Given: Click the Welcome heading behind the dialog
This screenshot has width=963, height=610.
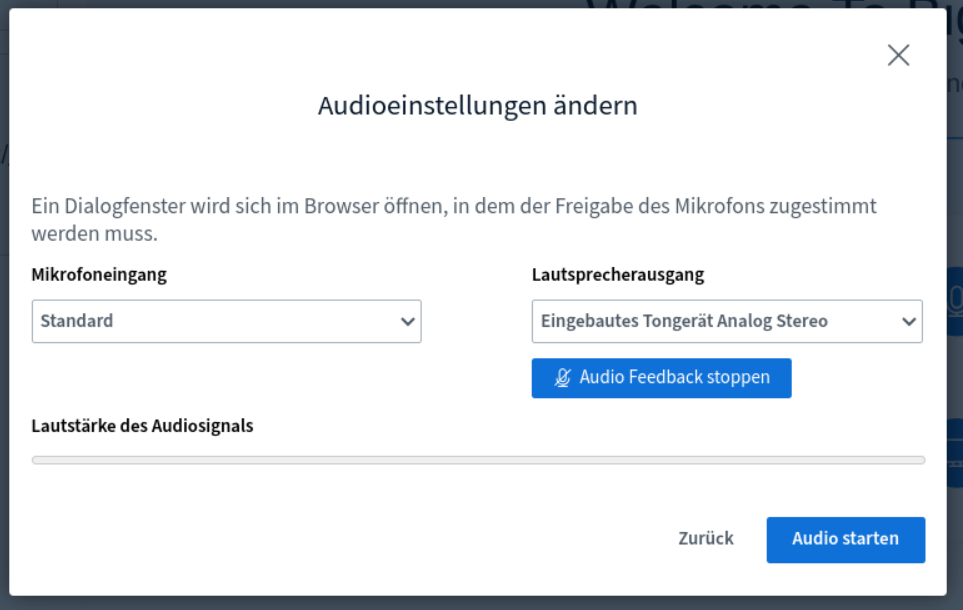Looking at the screenshot, I should 770,10.
